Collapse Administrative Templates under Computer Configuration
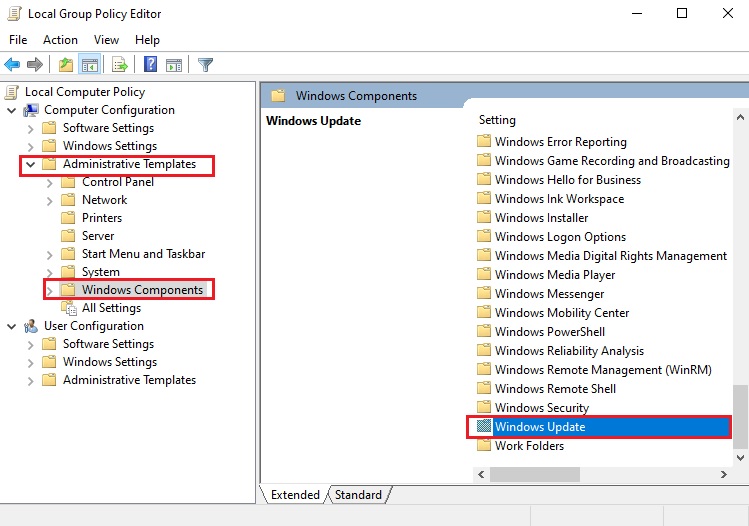 point(31,164)
